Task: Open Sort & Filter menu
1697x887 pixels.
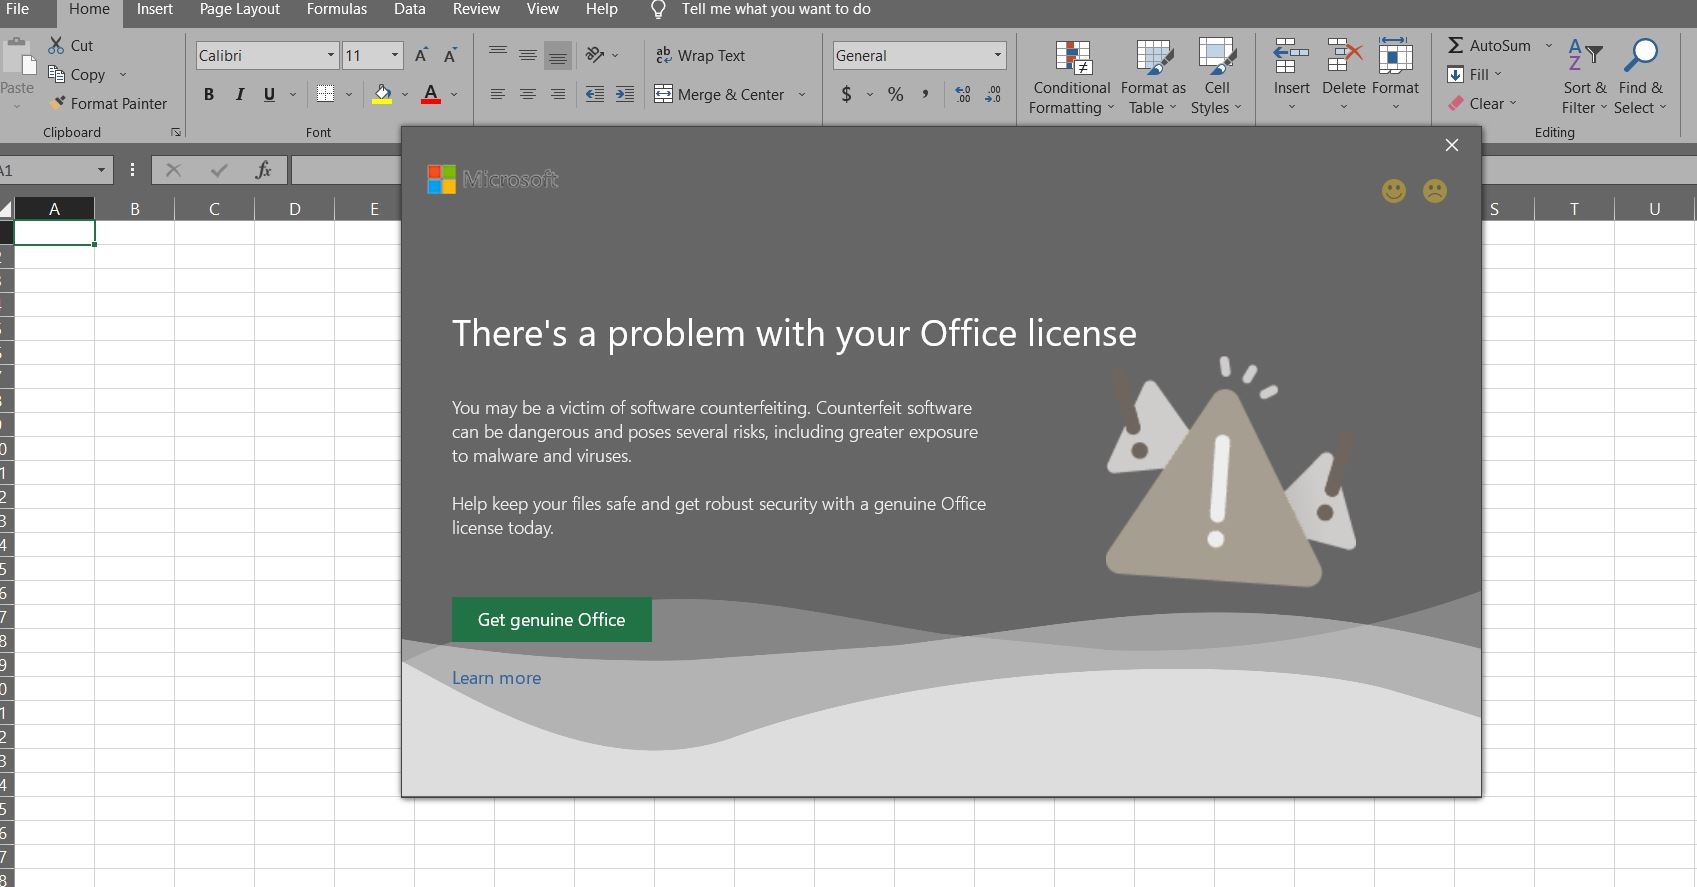Action: 1584,78
